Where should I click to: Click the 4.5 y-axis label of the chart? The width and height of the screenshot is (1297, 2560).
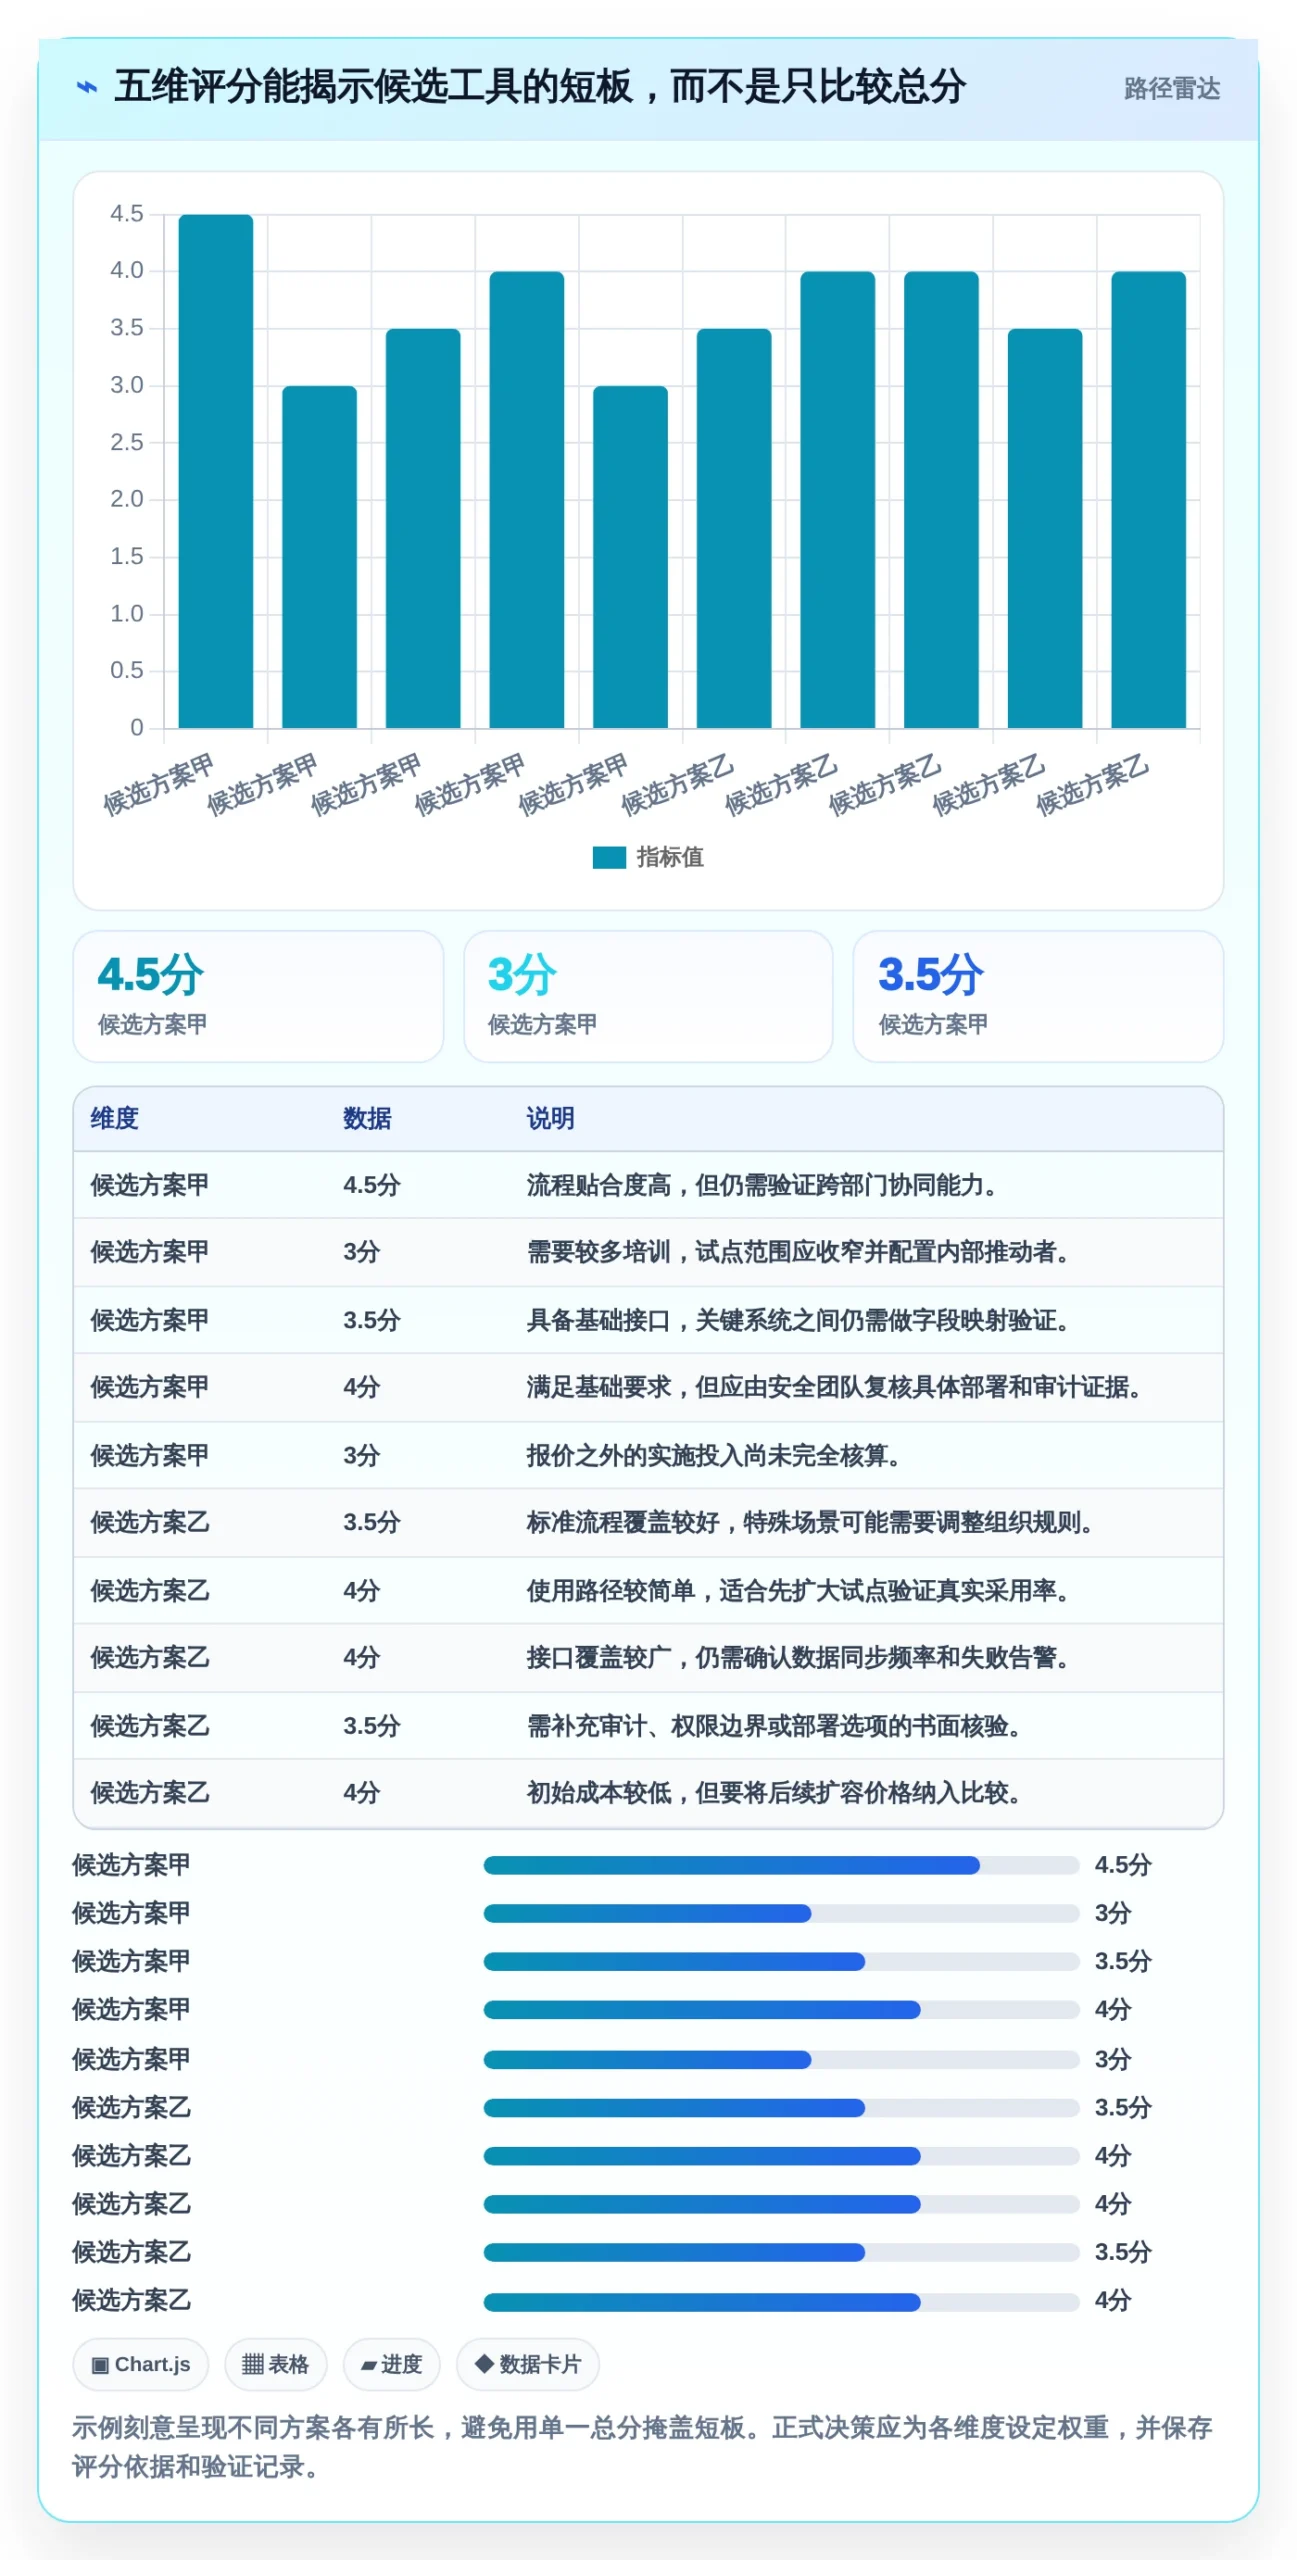point(127,214)
